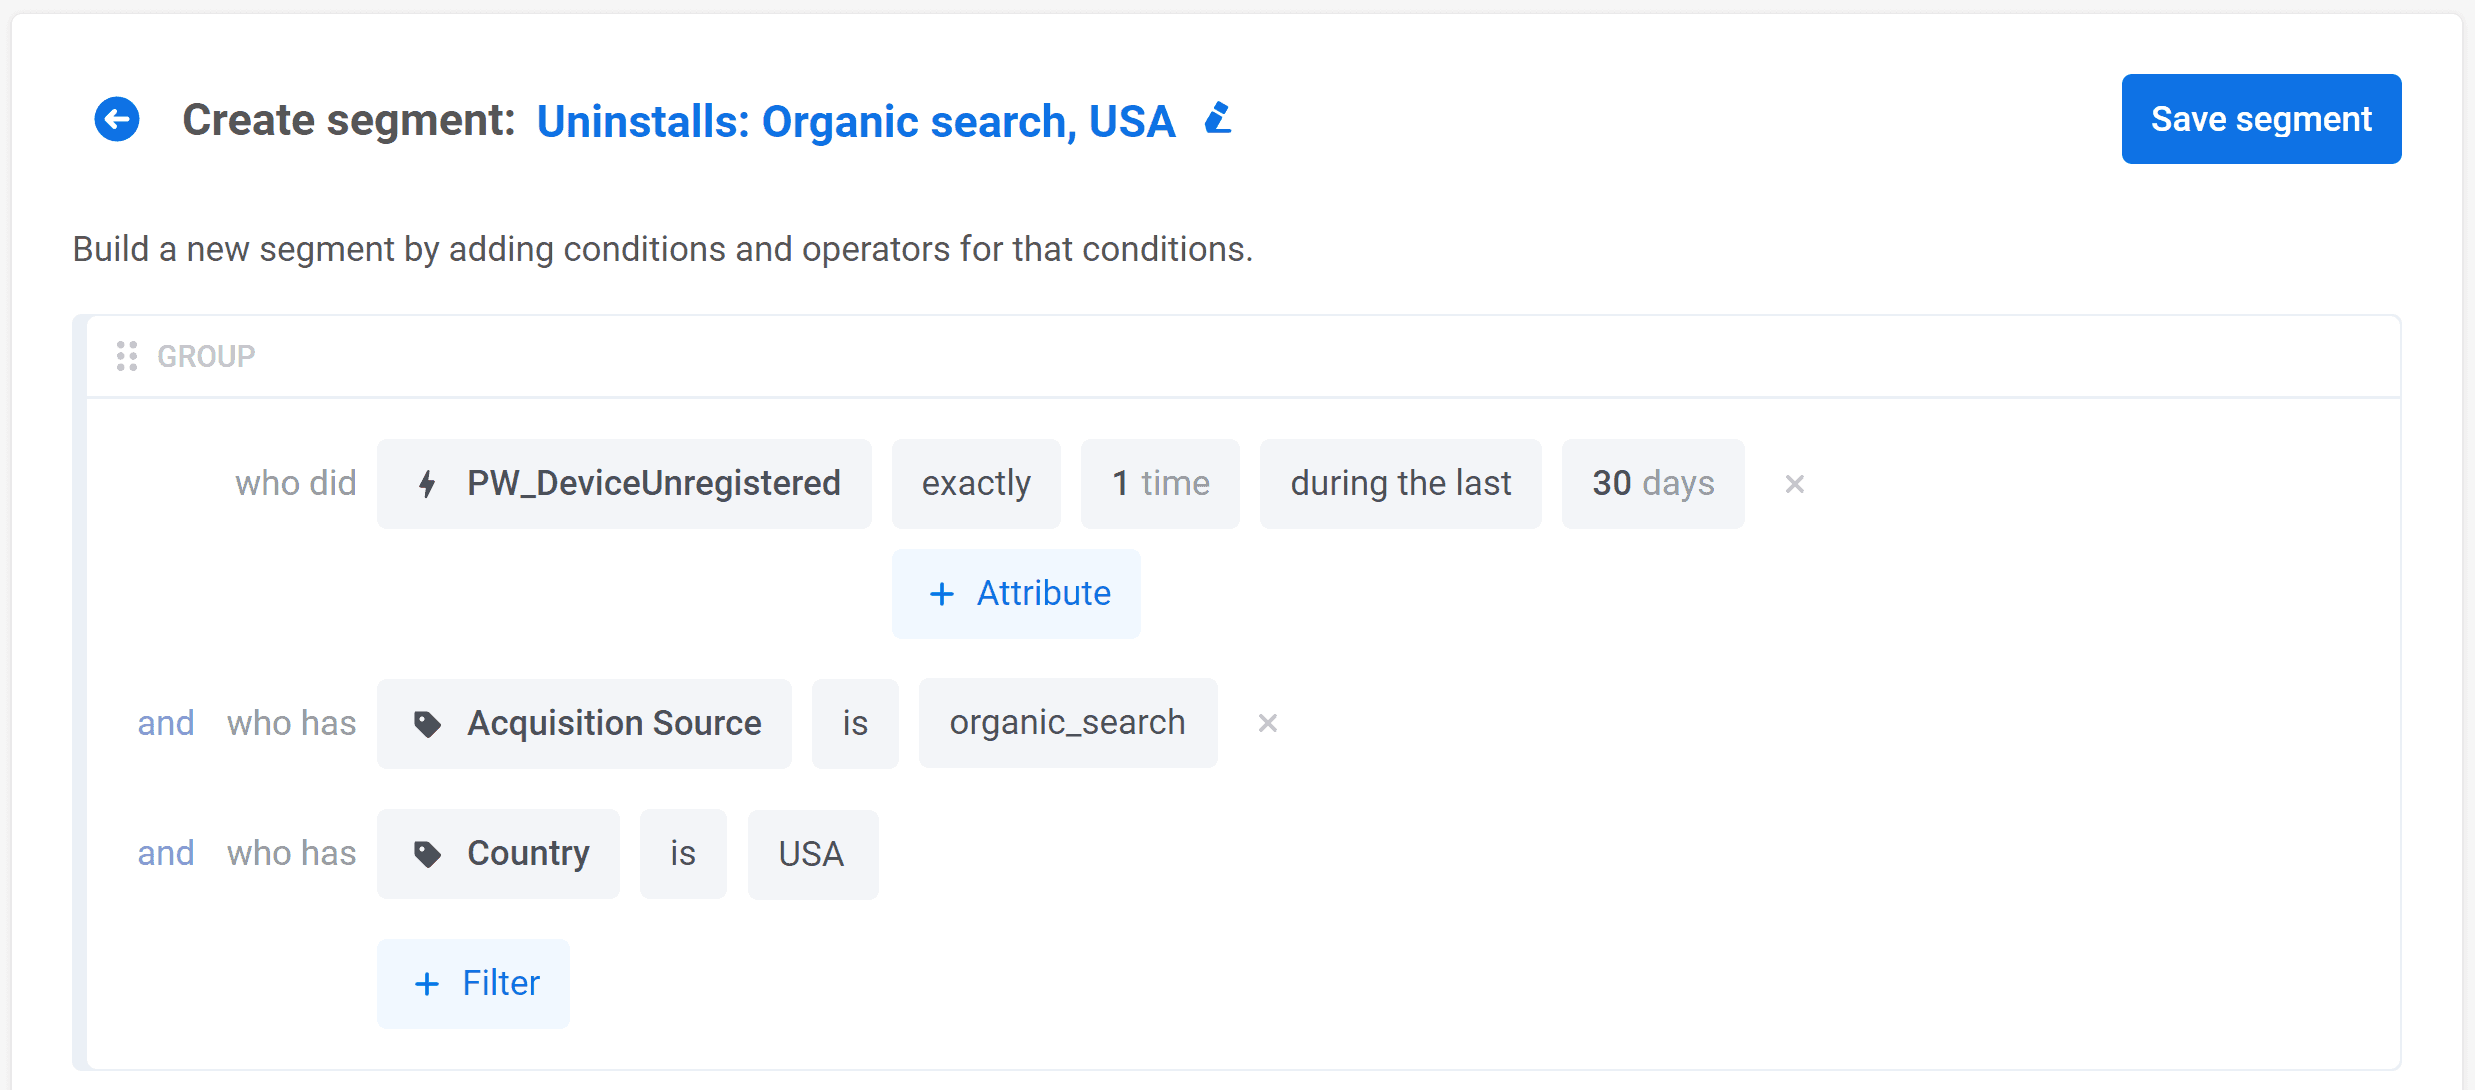Image resolution: width=2475 pixels, height=1090 pixels.
Task: Remove the Acquisition Source condition
Action: tap(1267, 723)
